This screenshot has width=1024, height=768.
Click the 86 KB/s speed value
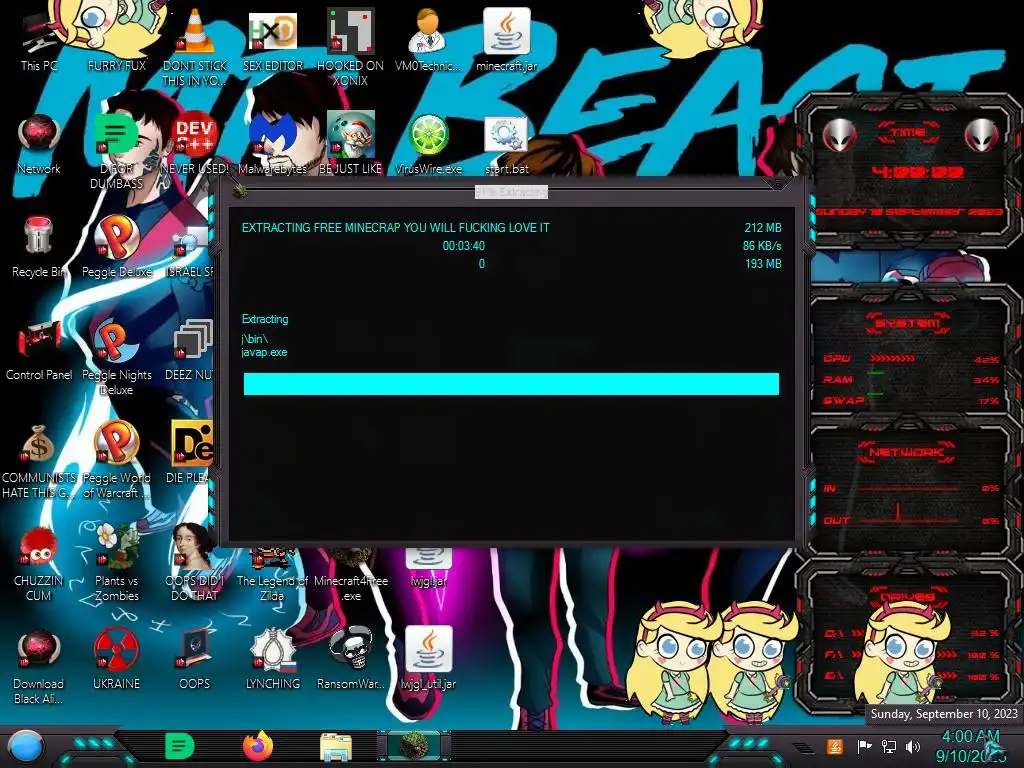click(761, 246)
